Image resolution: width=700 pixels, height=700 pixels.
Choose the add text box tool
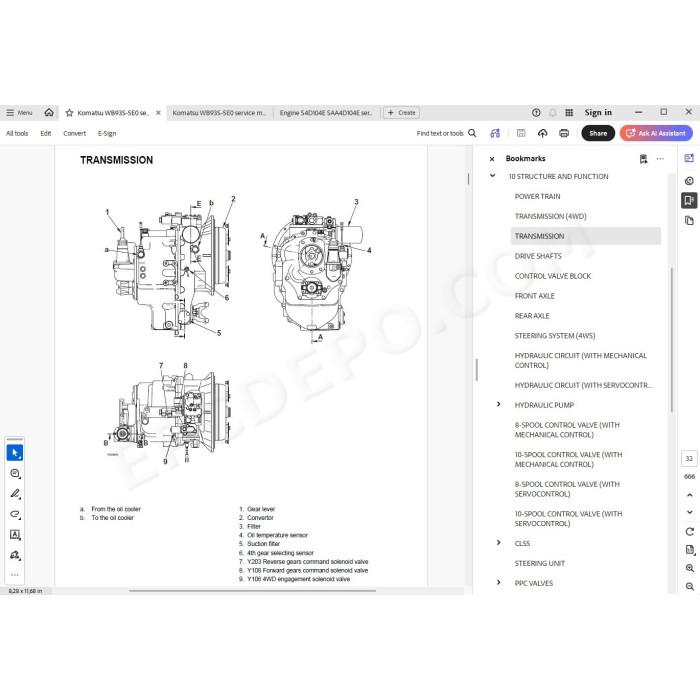point(15,535)
